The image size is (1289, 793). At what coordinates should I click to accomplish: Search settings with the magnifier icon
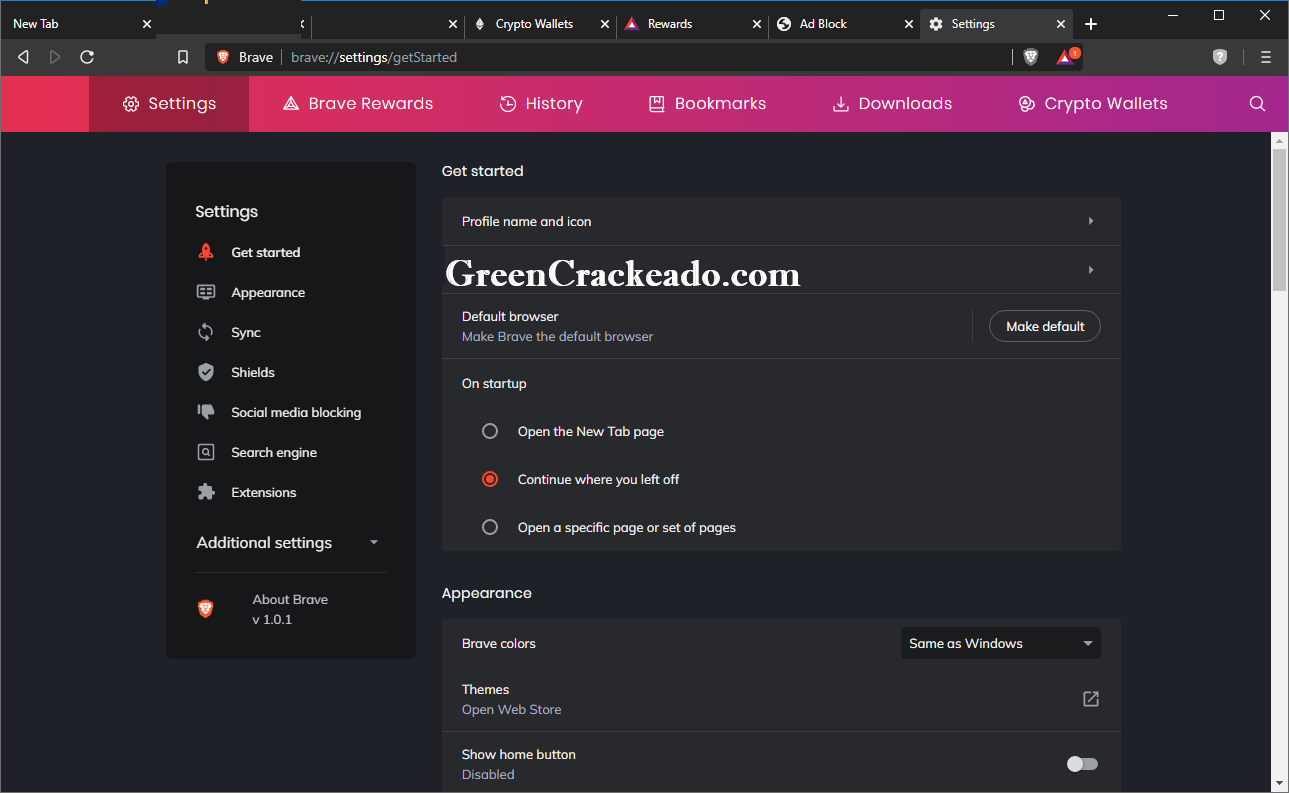[1258, 103]
